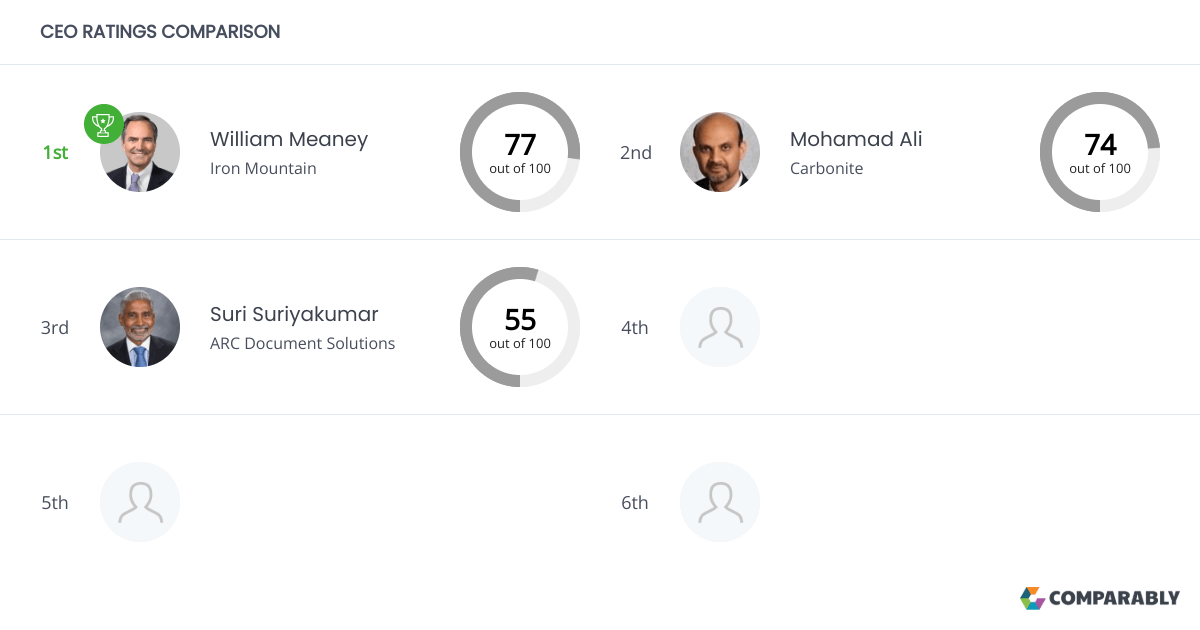The width and height of the screenshot is (1200, 630).
Task: Click the 5th place empty avatar icon
Action: tap(140, 502)
